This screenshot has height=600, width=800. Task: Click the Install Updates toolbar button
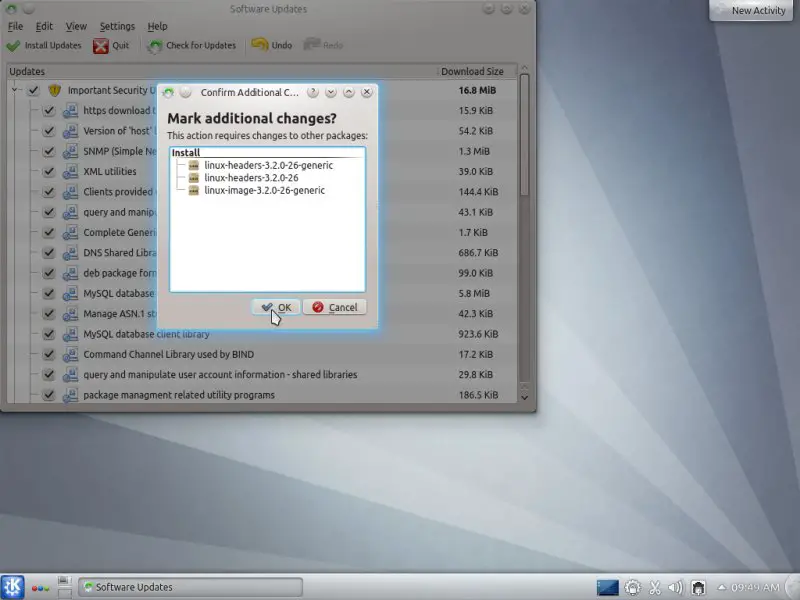(x=44, y=45)
